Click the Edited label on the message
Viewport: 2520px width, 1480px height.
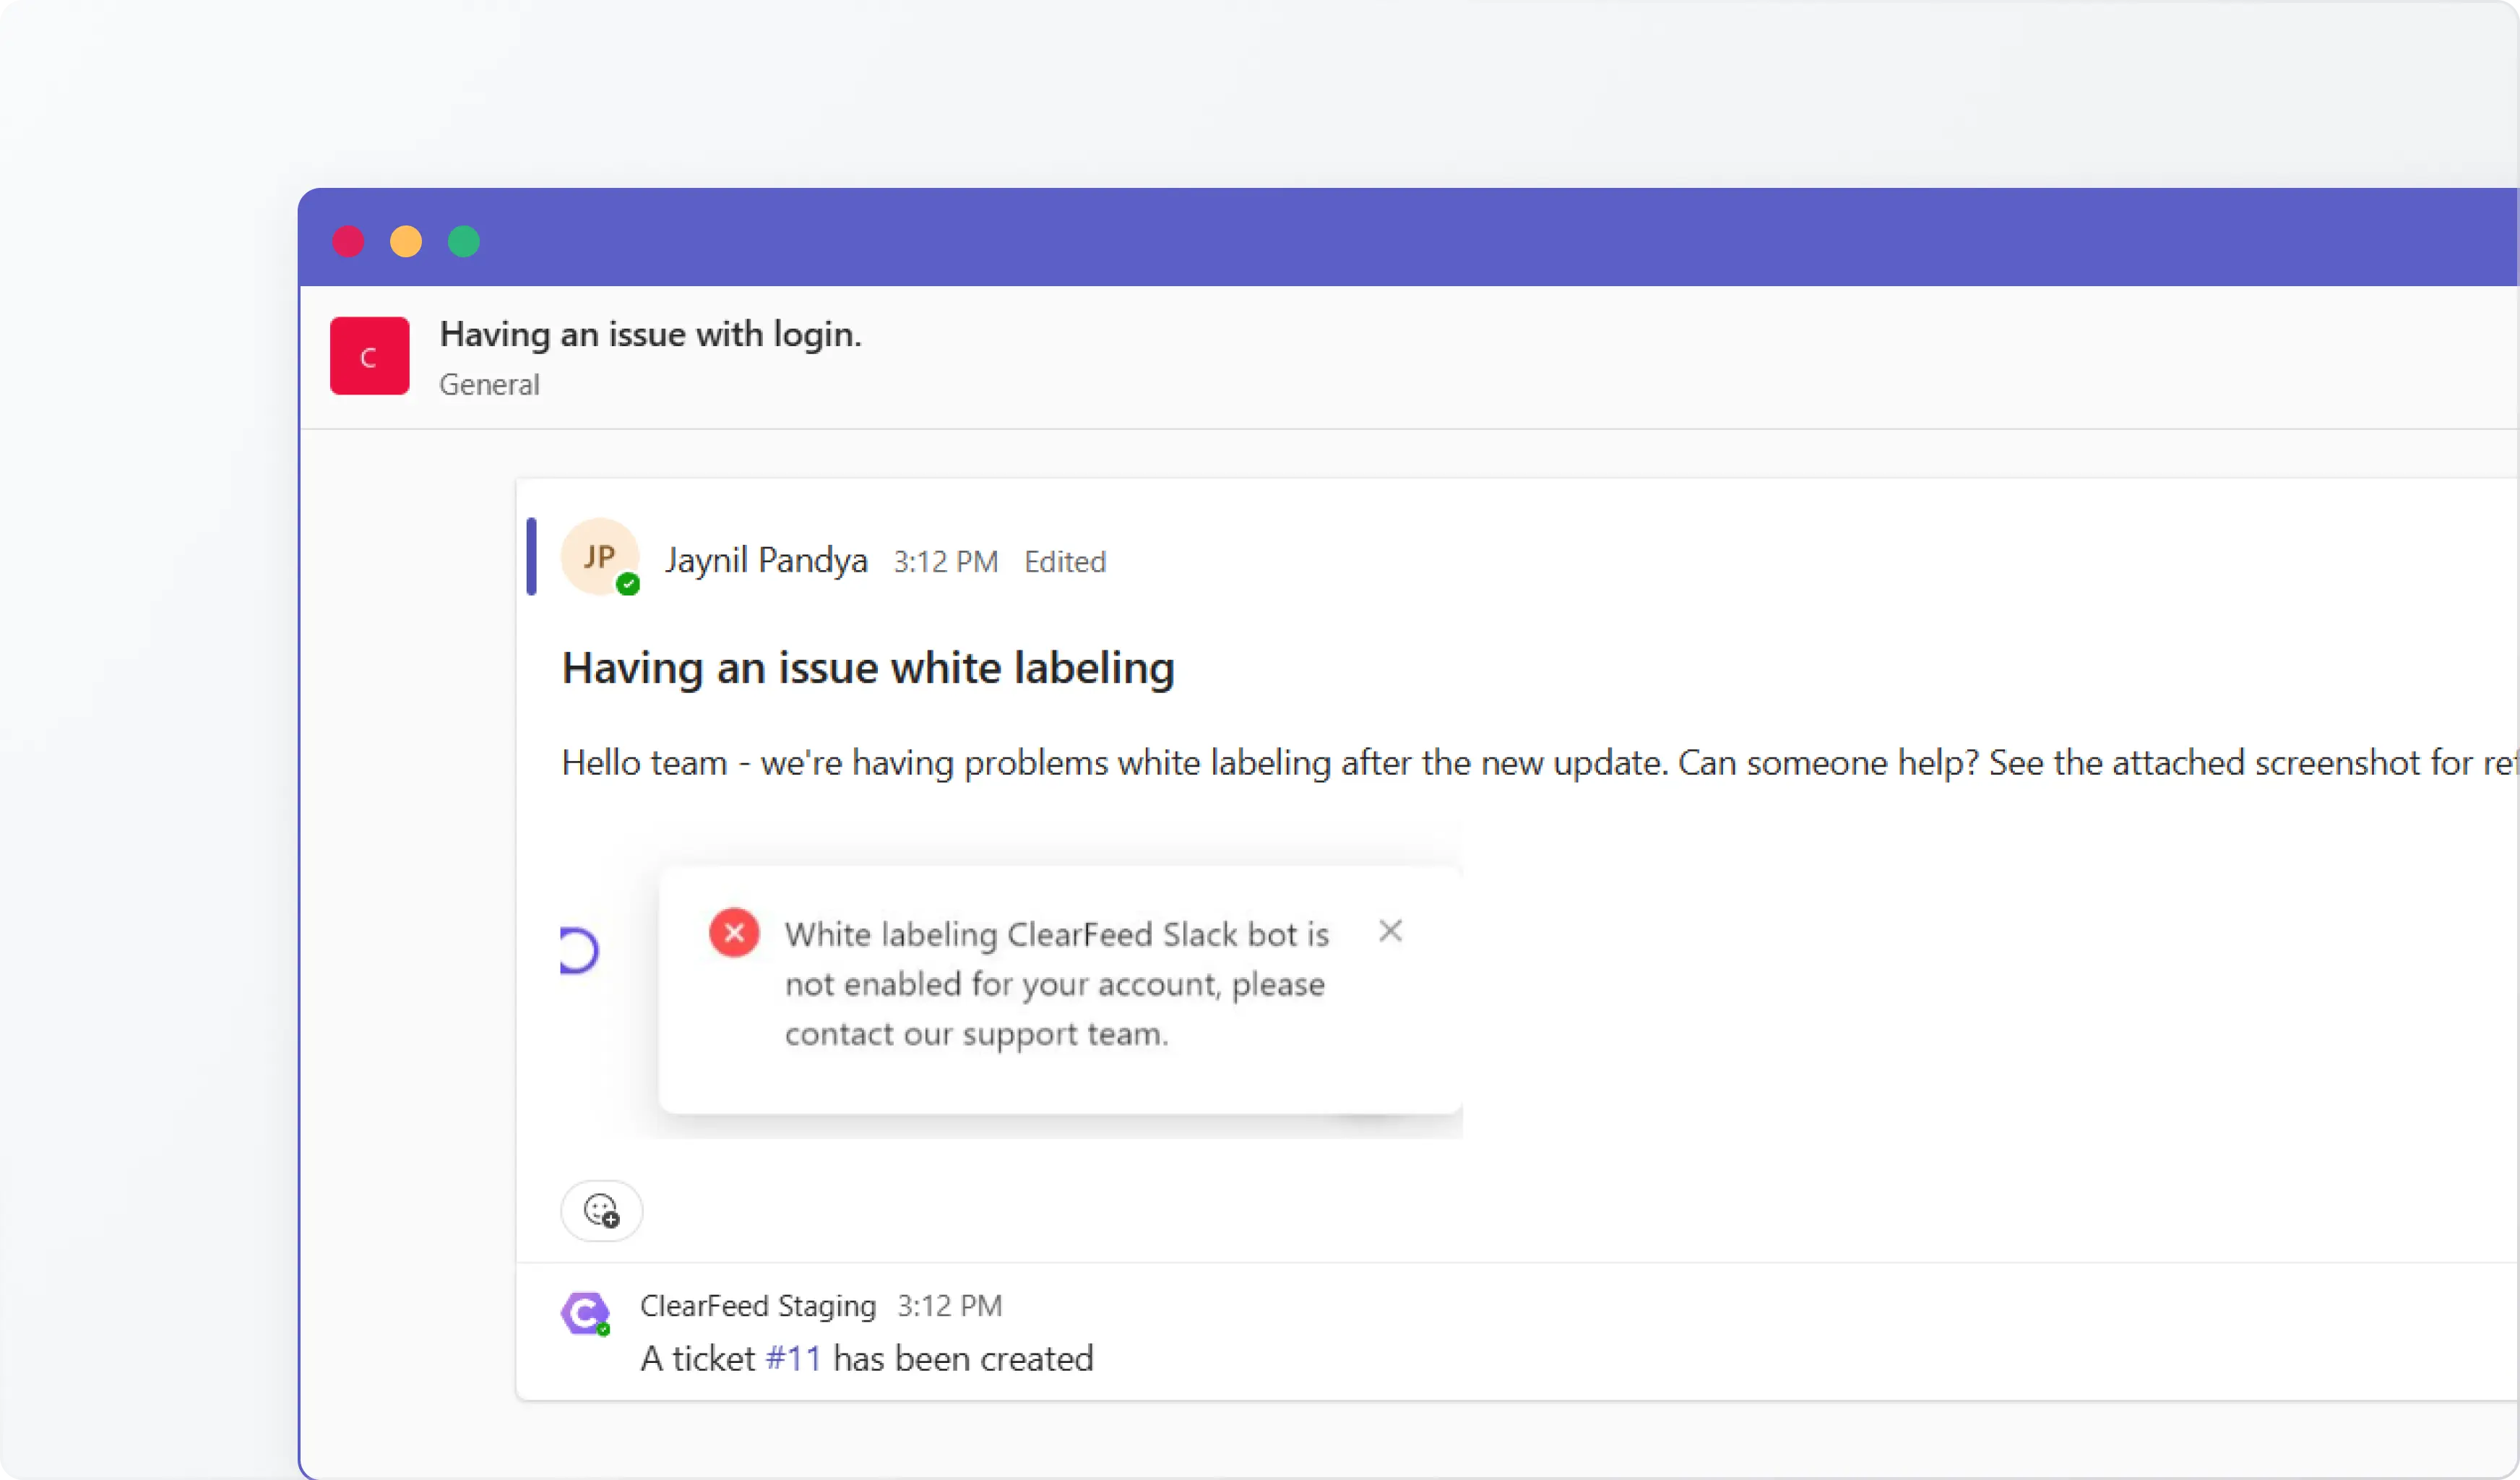[x=1064, y=562]
